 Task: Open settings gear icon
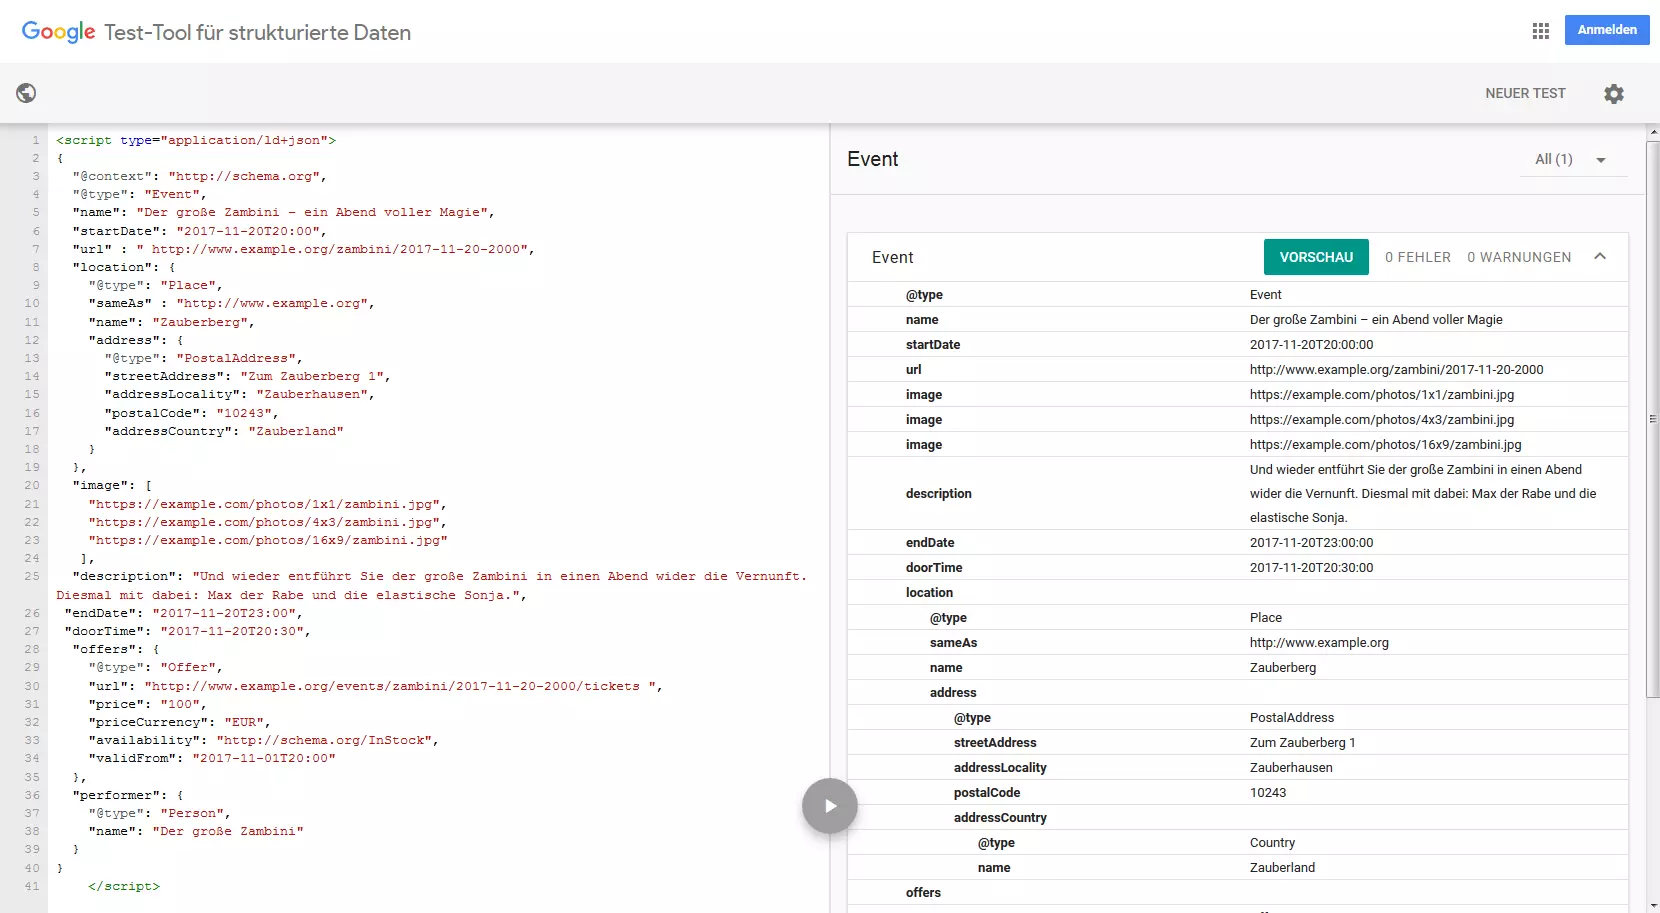(1614, 93)
